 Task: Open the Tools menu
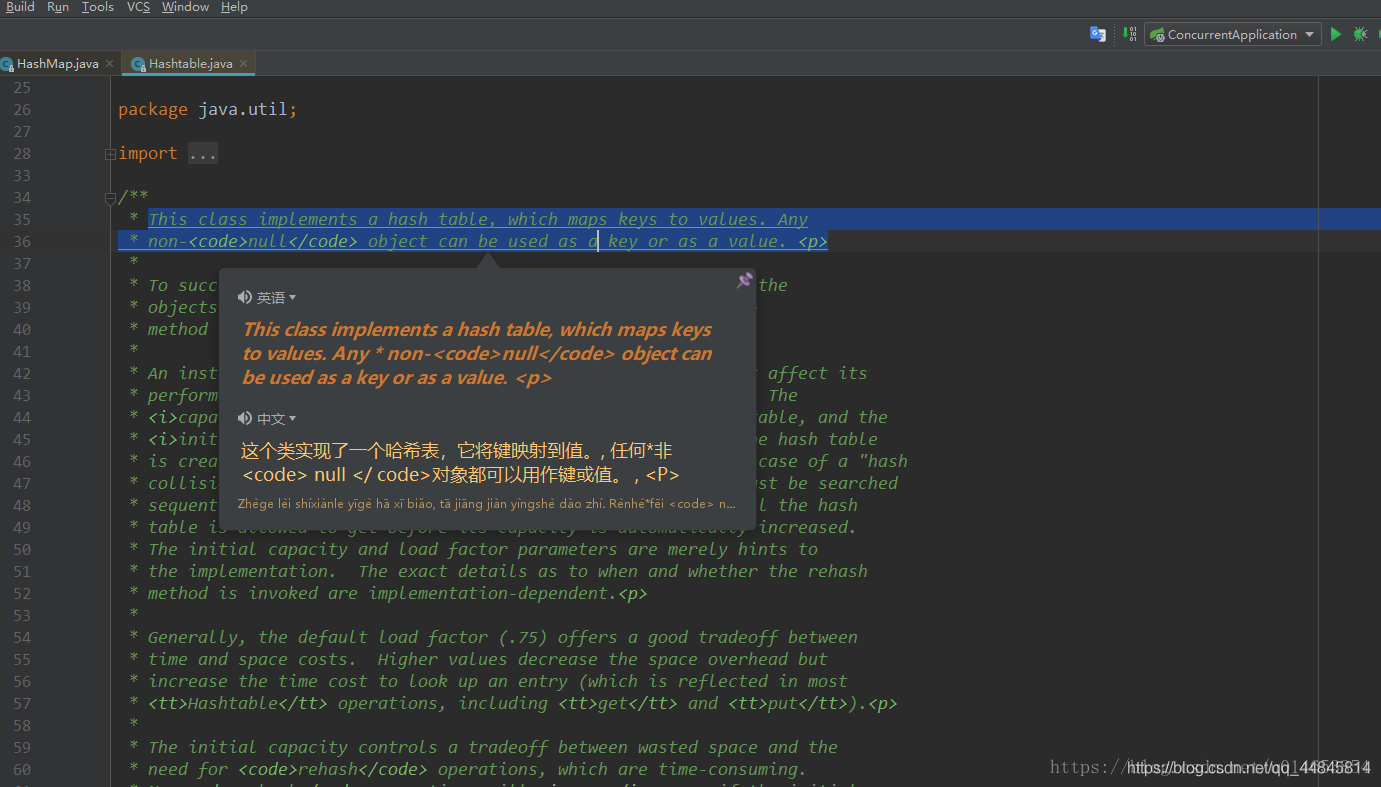click(x=97, y=7)
